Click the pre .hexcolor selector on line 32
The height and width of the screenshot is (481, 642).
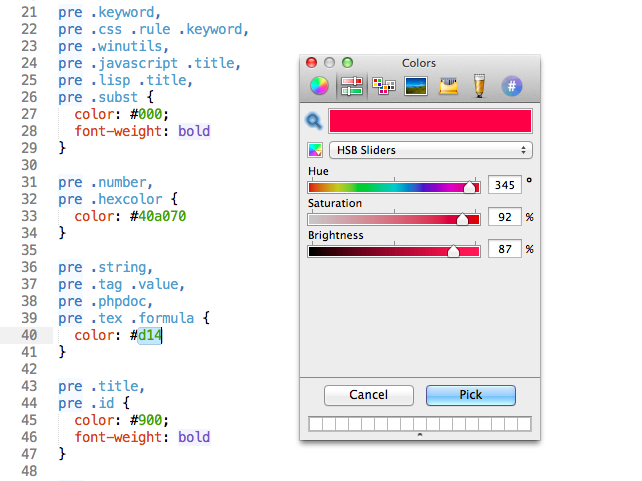pyautogui.click(x=110, y=199)
